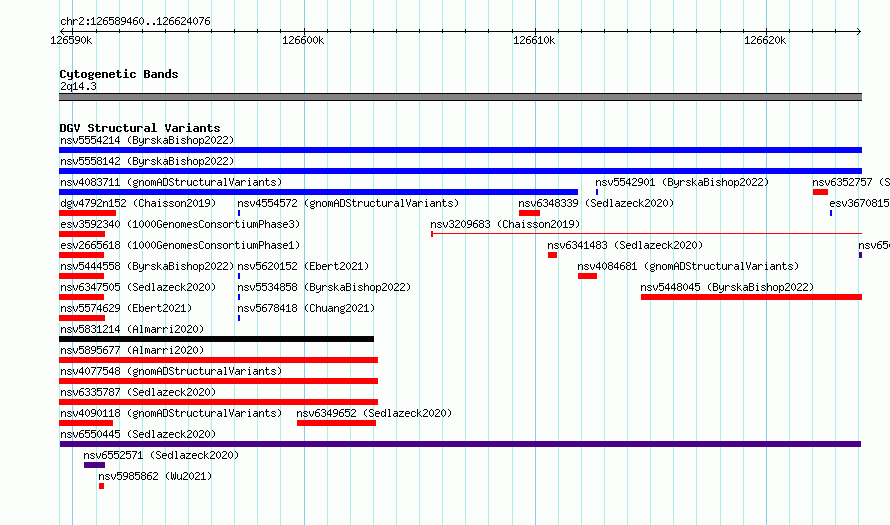Click the blue bar under nsv5558142
Viewport: 890px width, 525px height.
coord(460,171)
